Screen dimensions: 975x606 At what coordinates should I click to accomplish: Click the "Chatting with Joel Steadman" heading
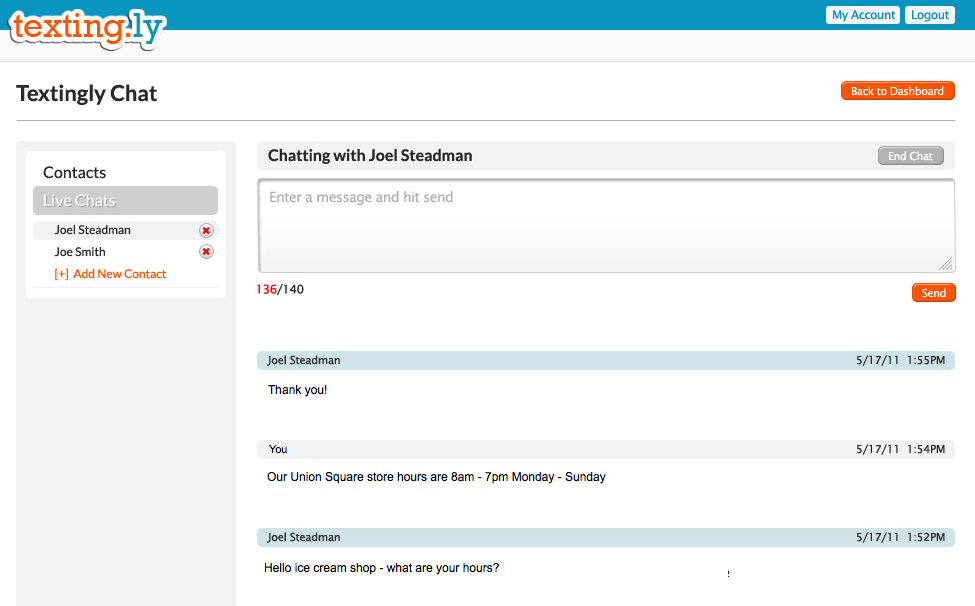point(370,155)
